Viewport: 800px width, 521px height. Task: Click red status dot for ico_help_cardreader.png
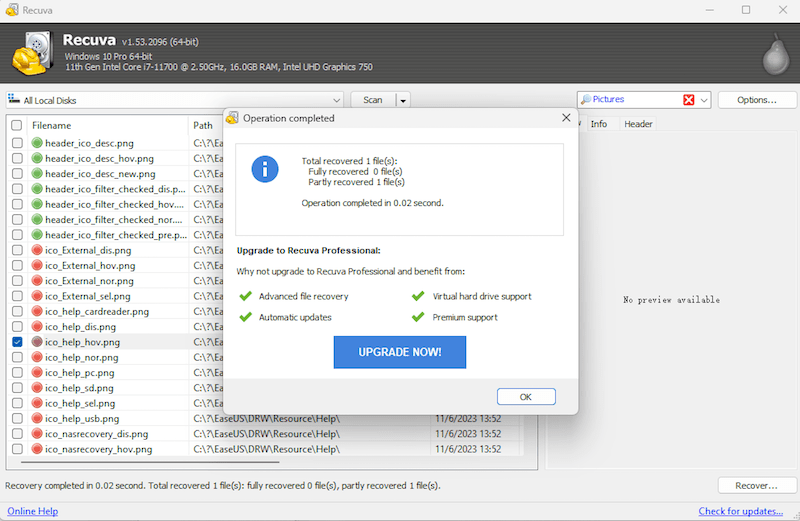point(37,311)
